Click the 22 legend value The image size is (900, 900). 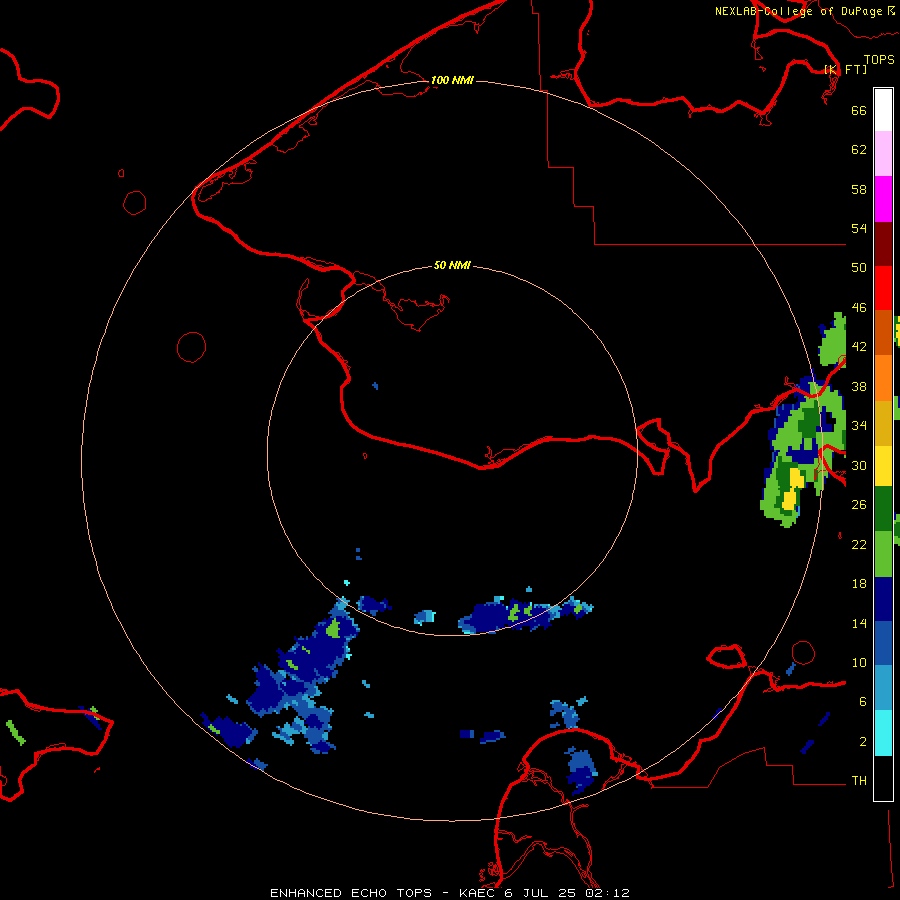tap(859, 544)
